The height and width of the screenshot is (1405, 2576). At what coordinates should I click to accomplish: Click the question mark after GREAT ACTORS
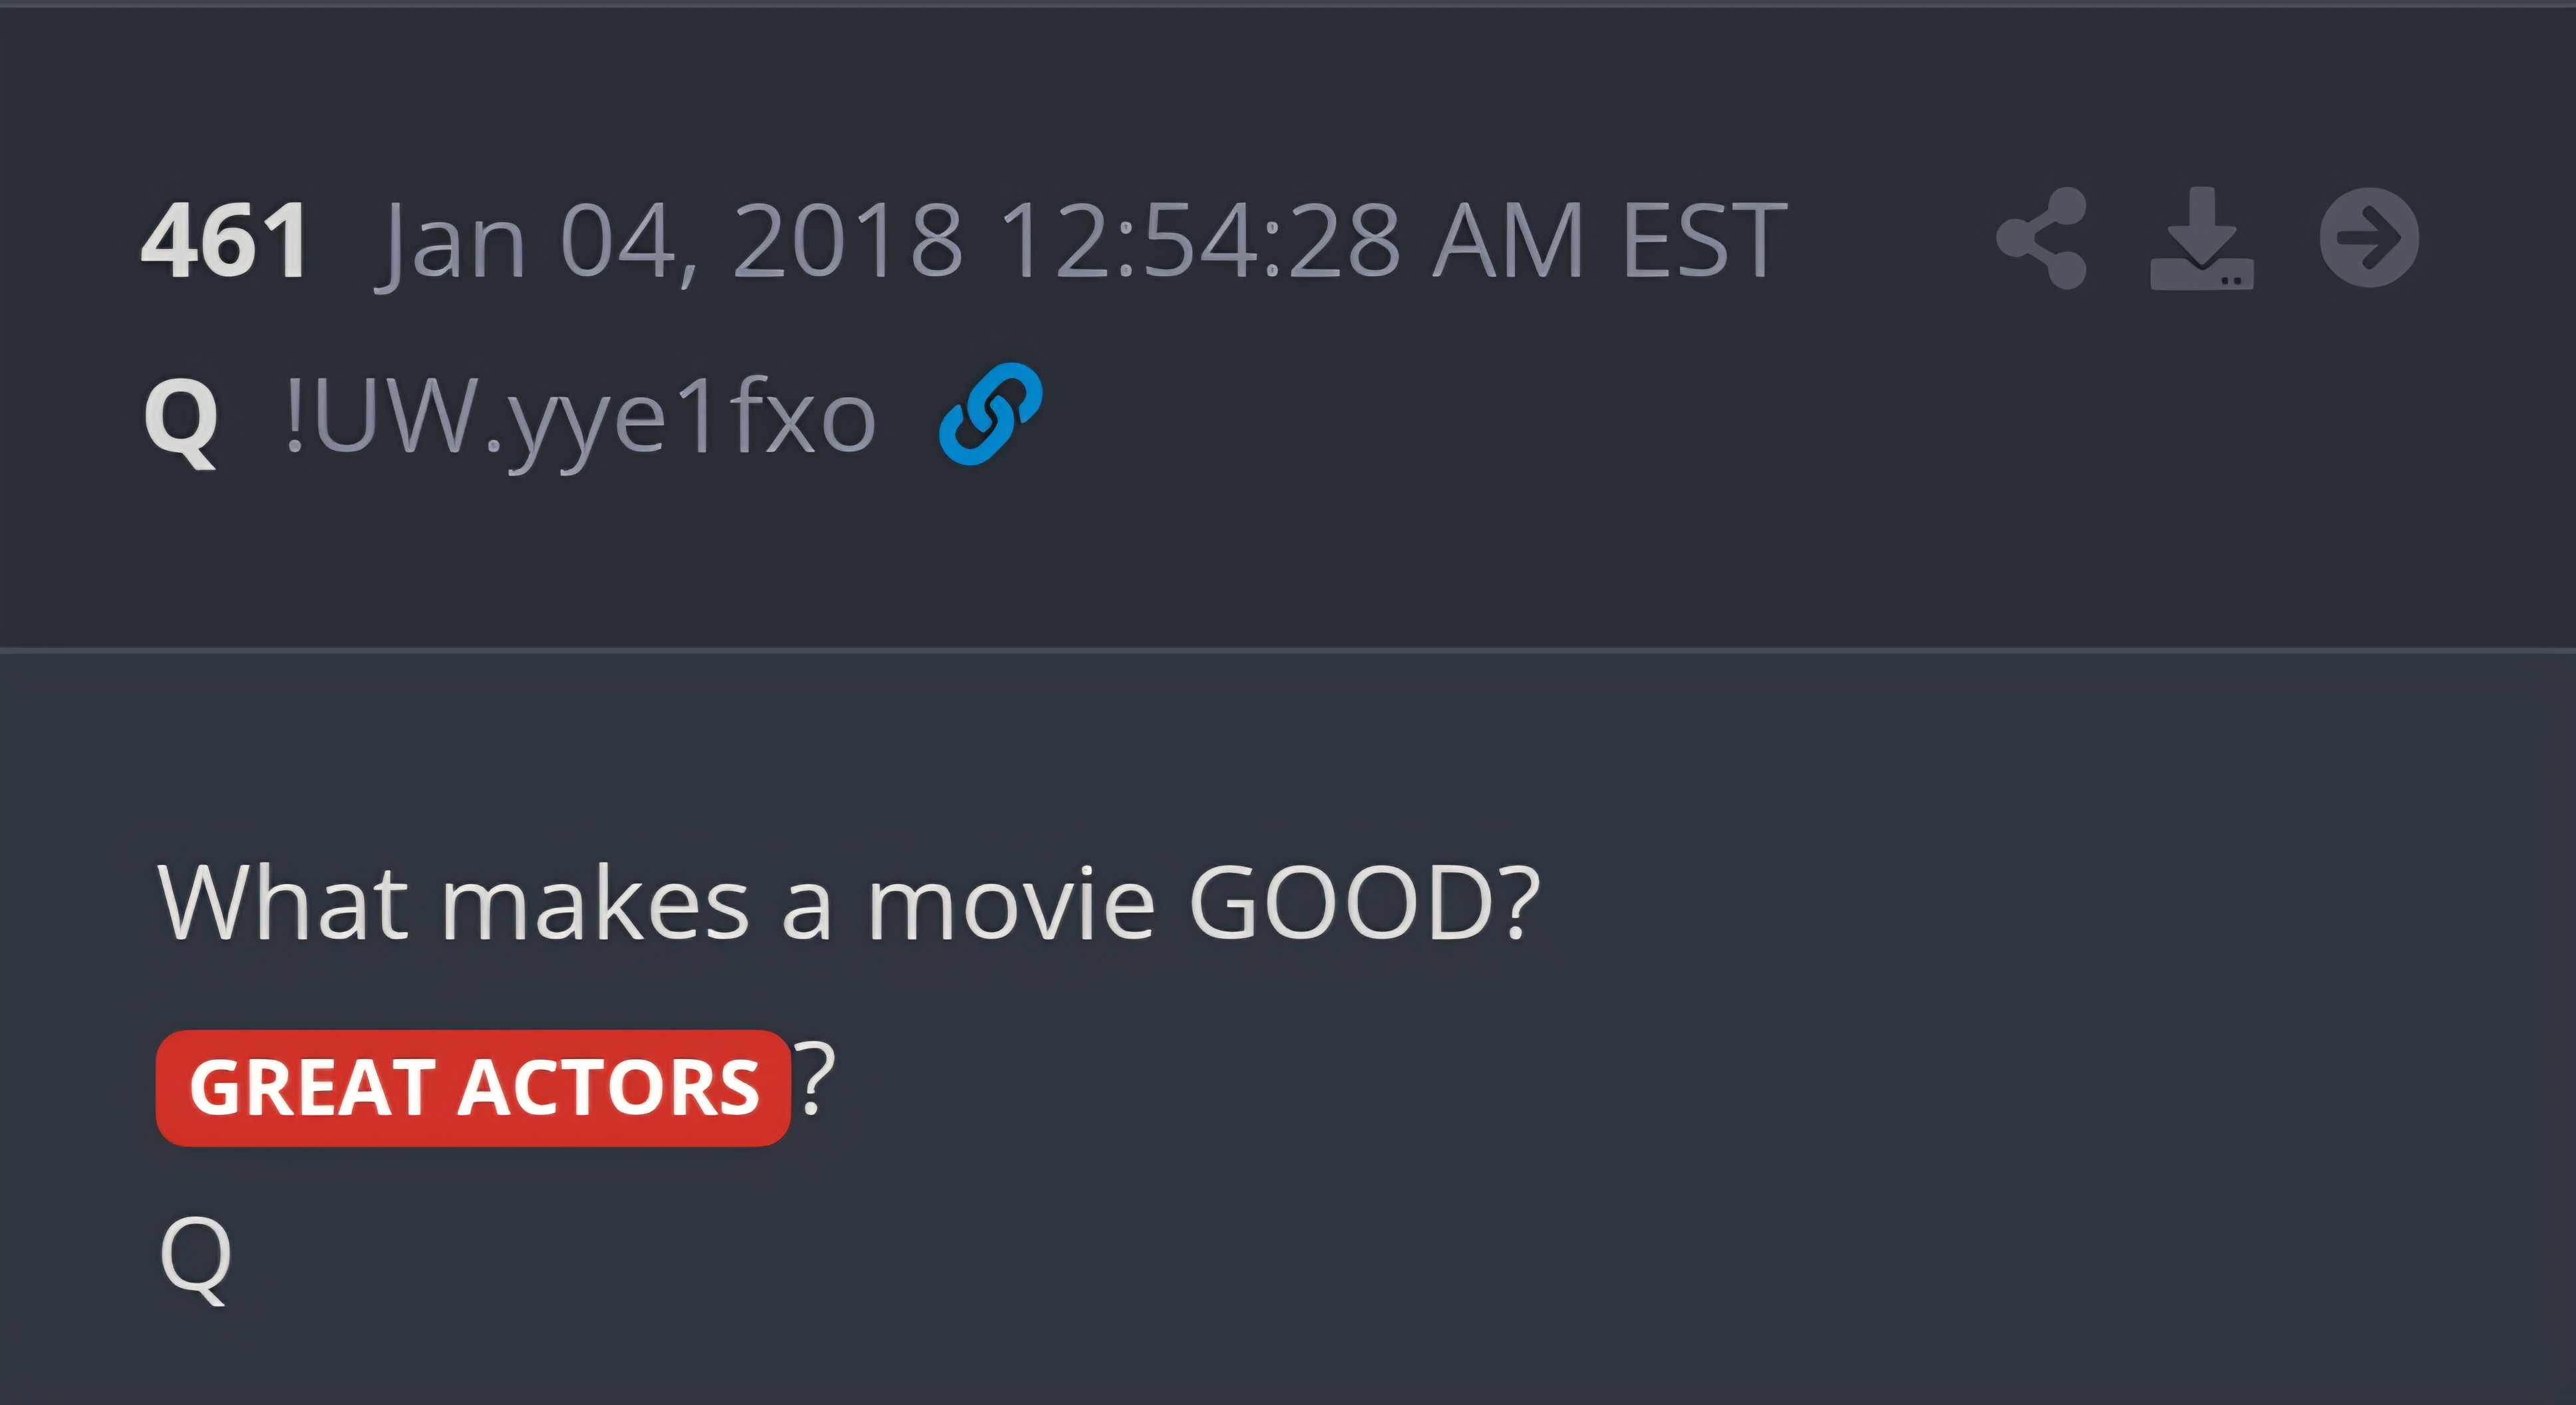coord(815,1080)
